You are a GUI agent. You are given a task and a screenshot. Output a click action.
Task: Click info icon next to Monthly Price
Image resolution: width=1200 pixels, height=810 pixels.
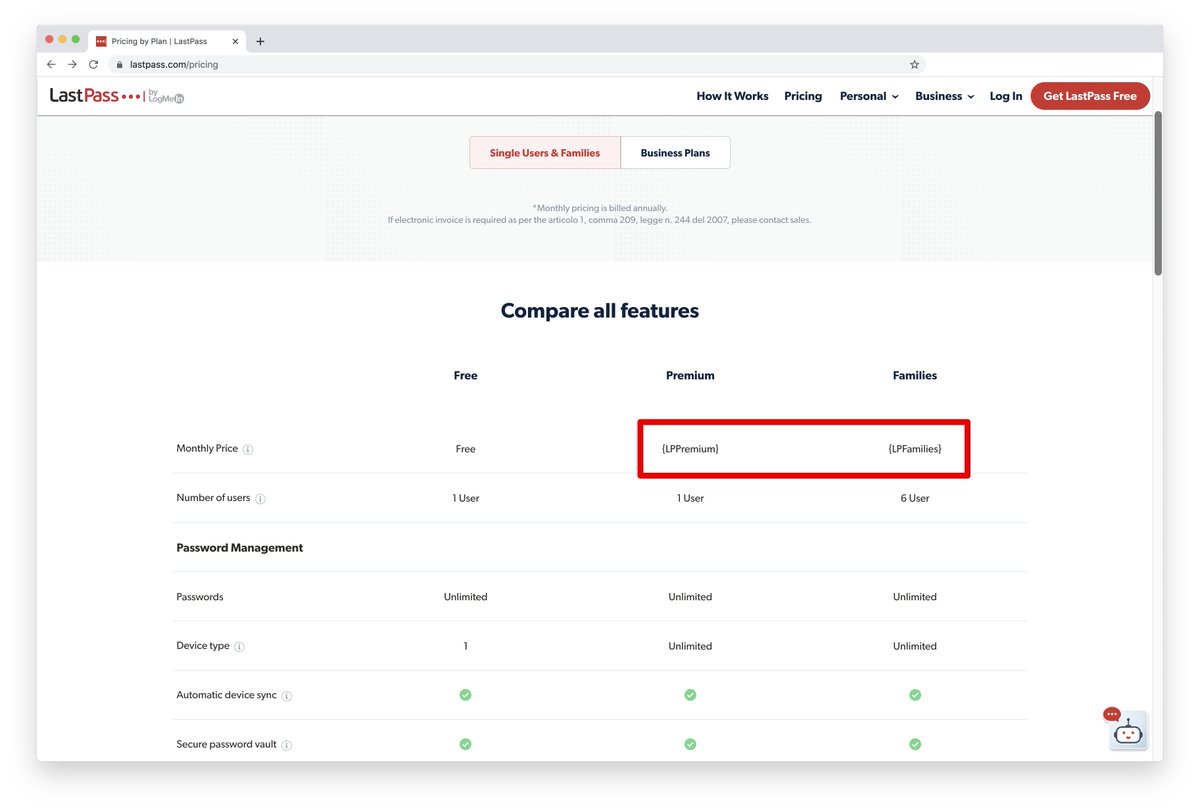pyautogui.click(x=248, y=450)
